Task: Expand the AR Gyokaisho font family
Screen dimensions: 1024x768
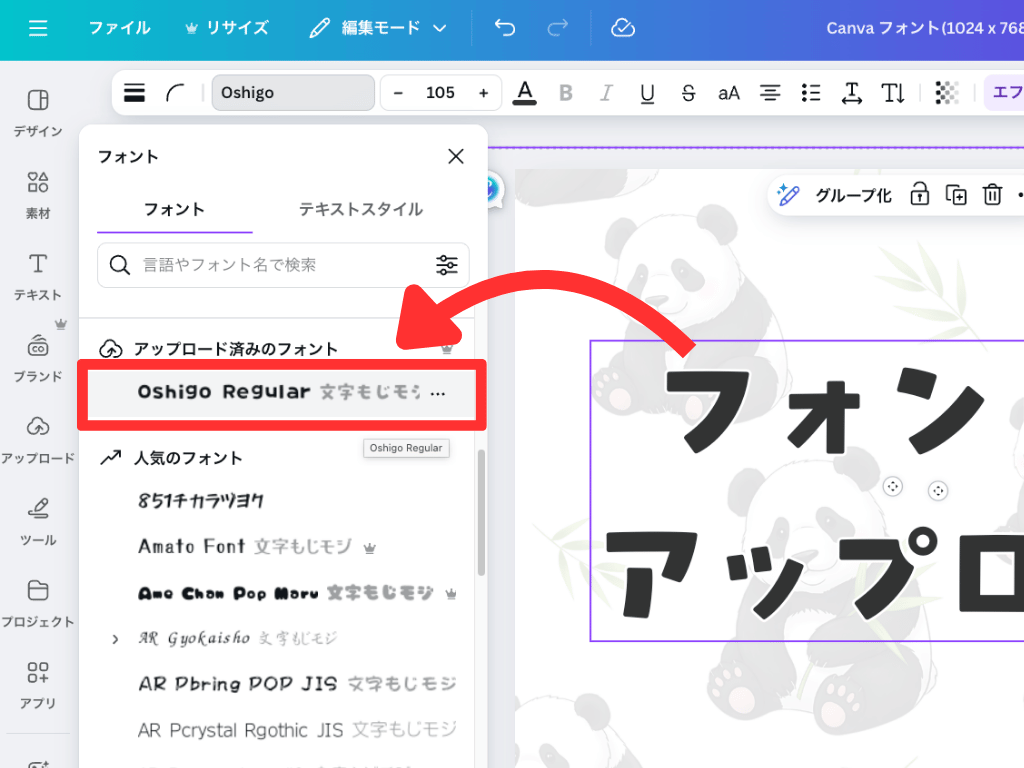Action: [x=116, y=638]
